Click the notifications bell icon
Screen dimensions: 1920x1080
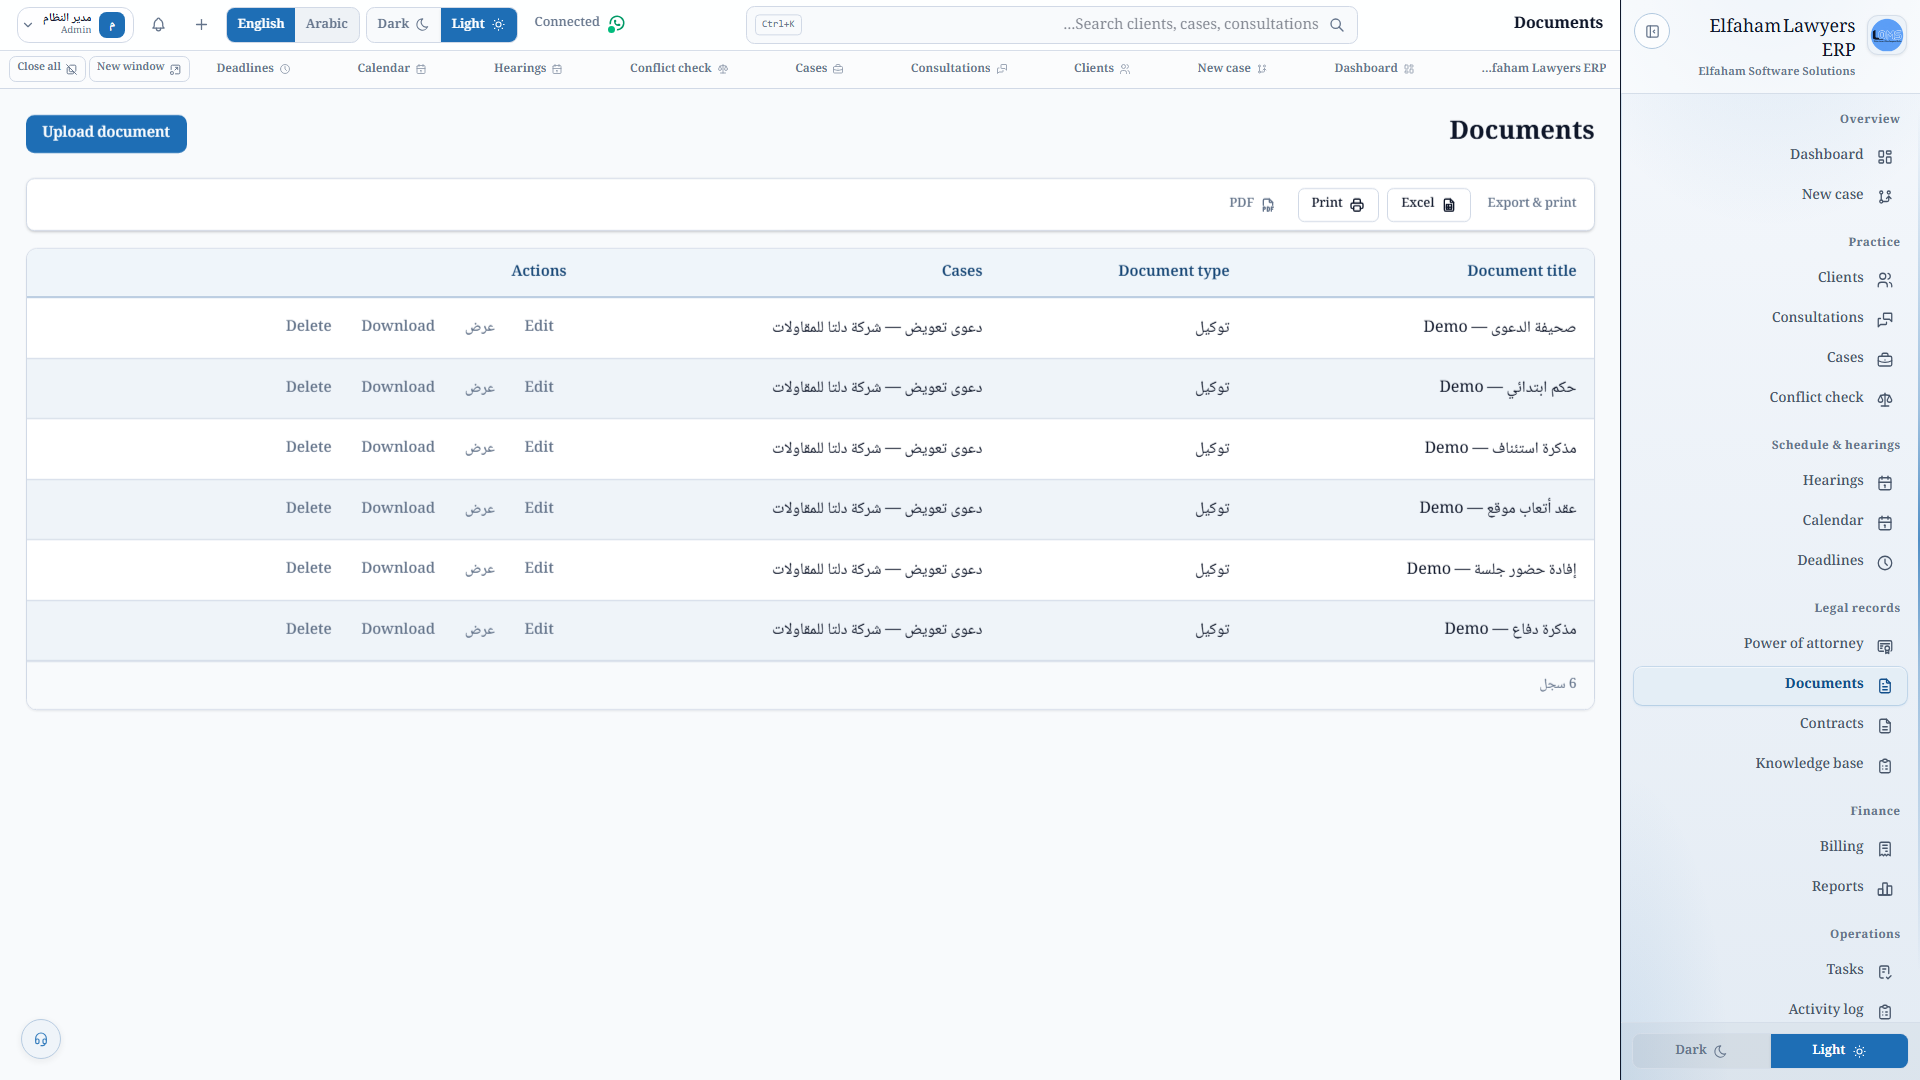tap(158, 25)
